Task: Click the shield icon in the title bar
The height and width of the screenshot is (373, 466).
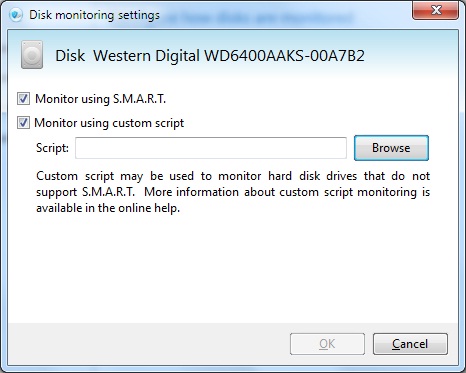Action: pyautogui.click(x=15, y=15)
